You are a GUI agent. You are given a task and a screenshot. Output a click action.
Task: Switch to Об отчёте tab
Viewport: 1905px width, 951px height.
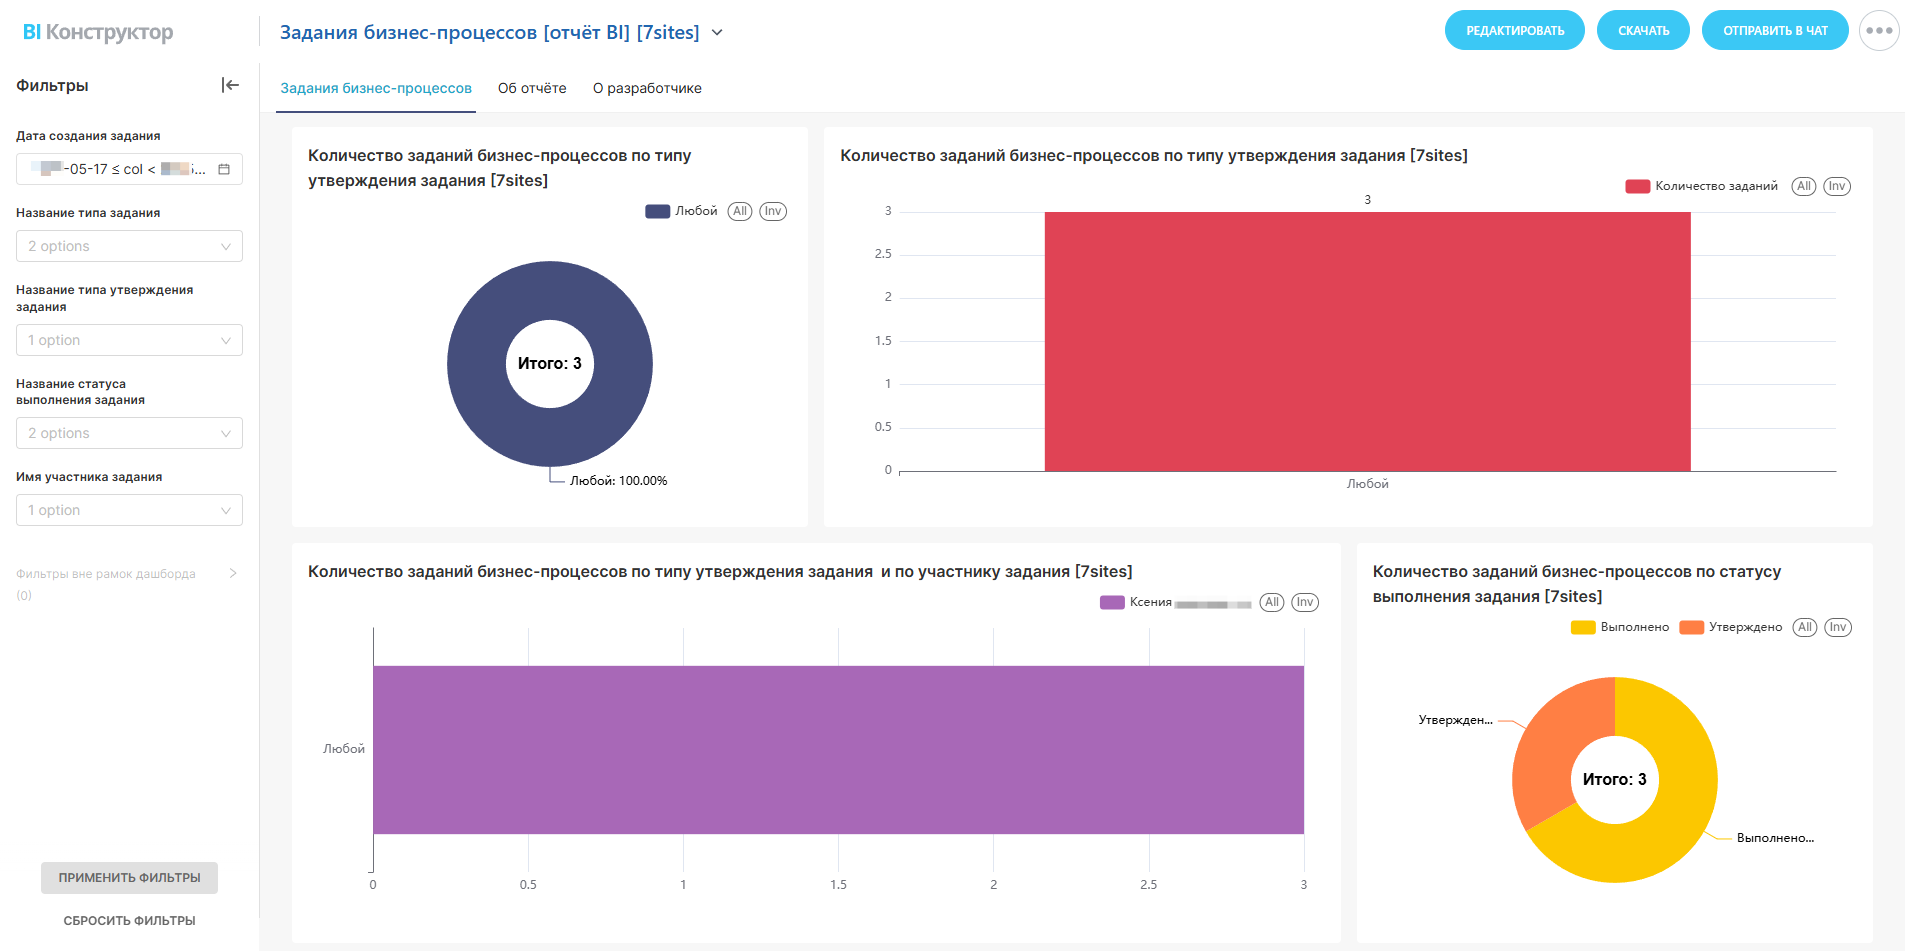pos(532,88)
